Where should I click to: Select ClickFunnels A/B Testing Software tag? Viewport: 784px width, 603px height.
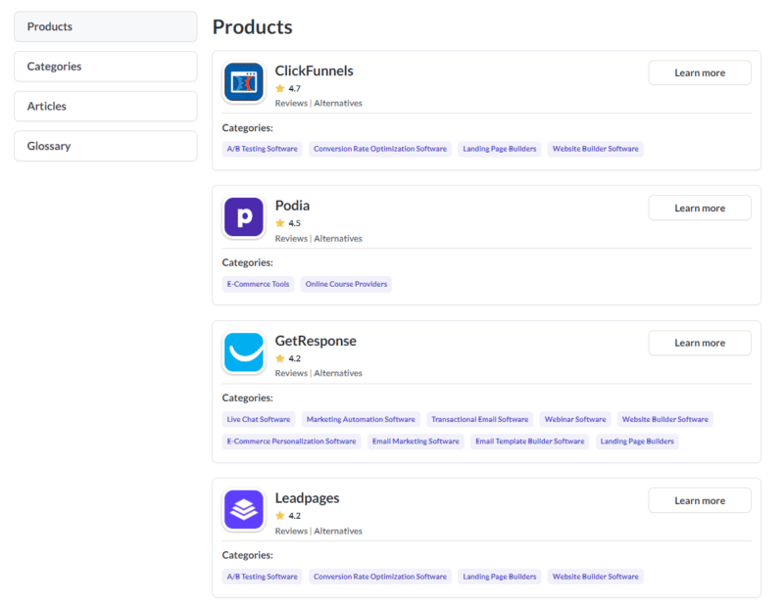click(x=262, y=149)
